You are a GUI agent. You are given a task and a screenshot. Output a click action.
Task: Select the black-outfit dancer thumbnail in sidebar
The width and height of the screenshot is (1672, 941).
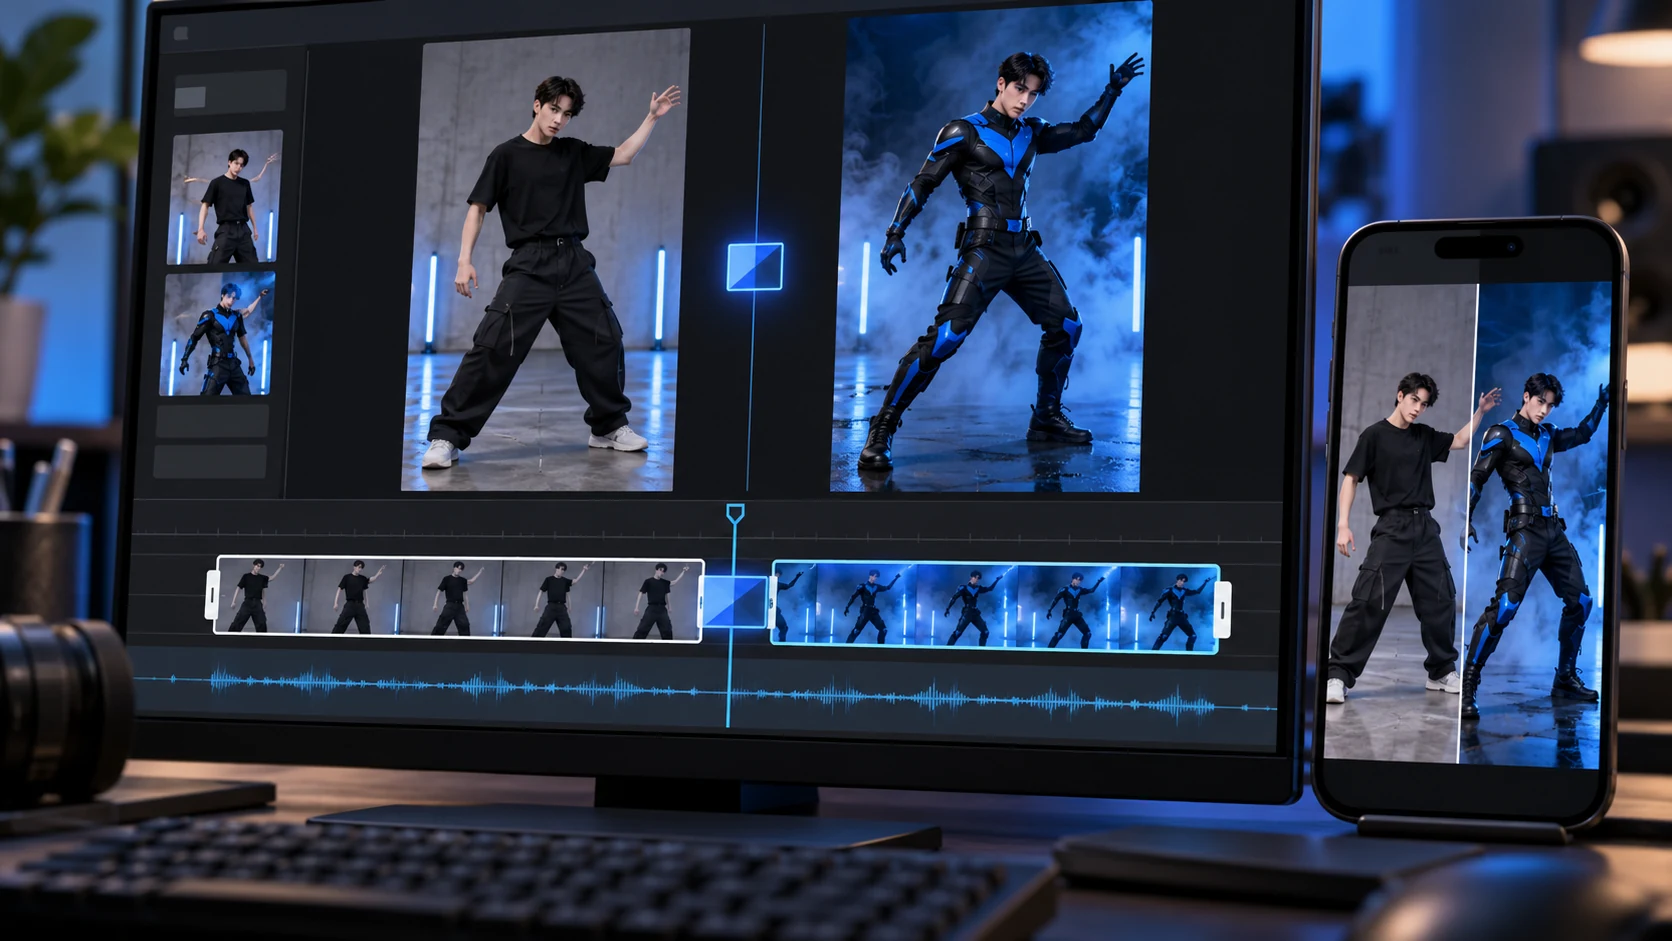coord(225,197)
